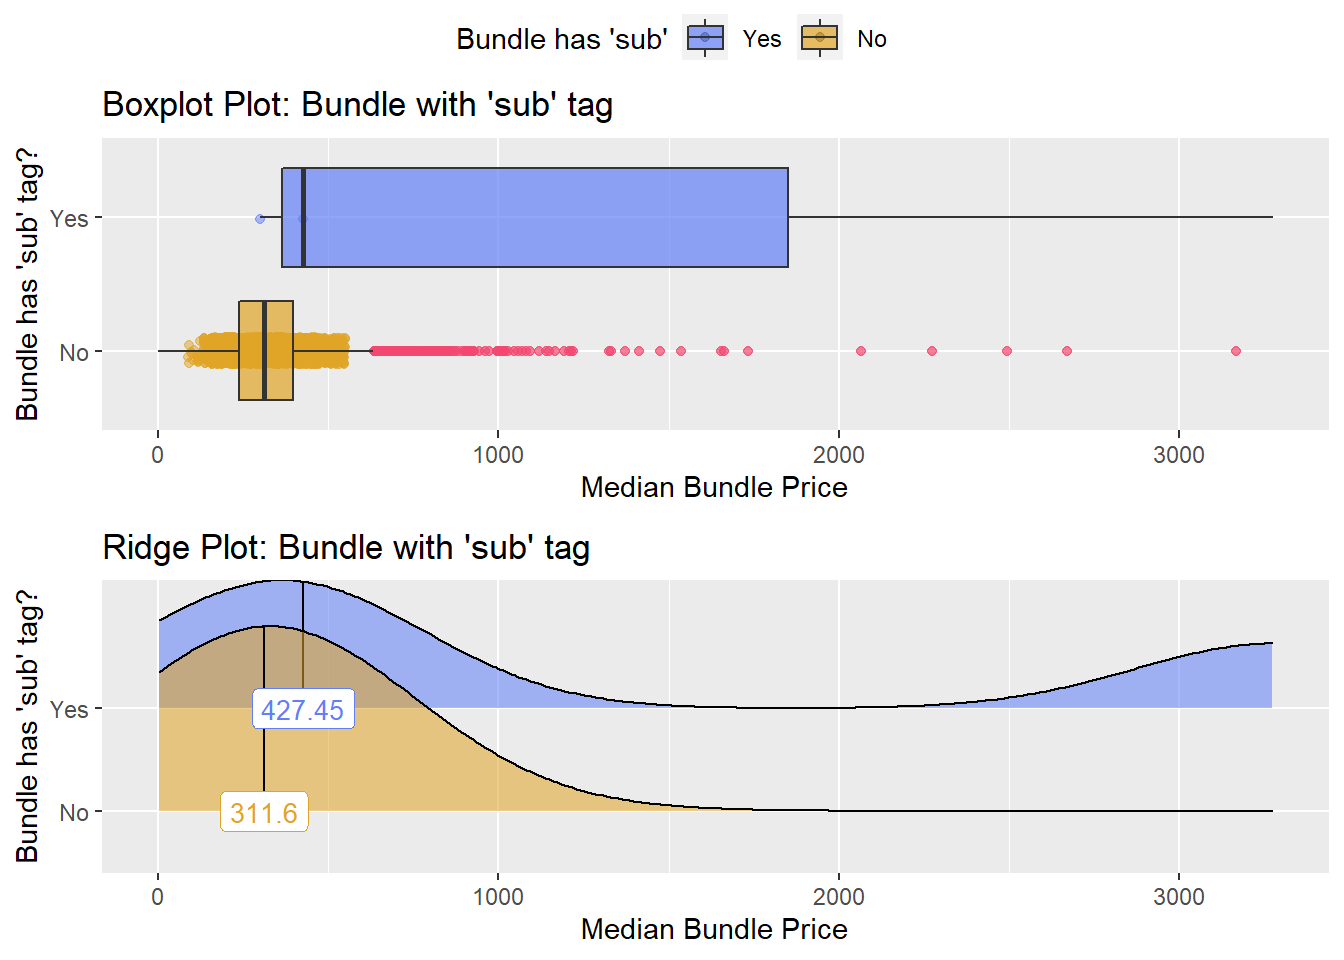Click the 3000 tick on ridge plot x-axis
1344x960 pixels.
coord(1179,897)
